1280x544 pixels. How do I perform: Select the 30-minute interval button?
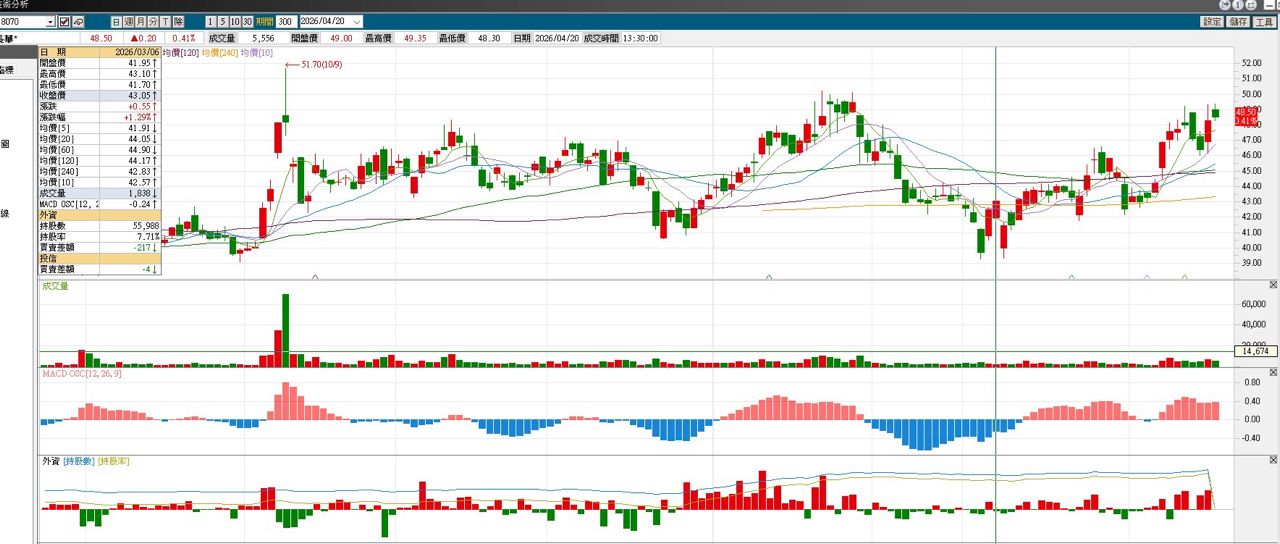(x=246, y=21)
